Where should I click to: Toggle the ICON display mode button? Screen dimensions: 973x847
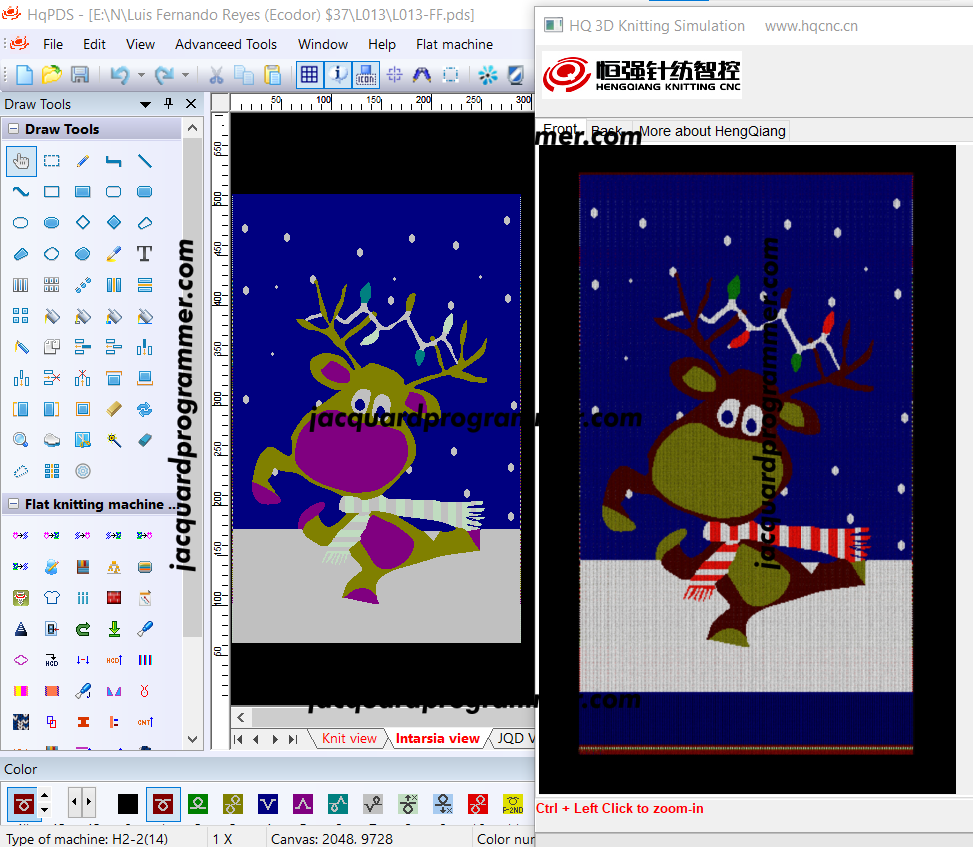pos(365,75)
